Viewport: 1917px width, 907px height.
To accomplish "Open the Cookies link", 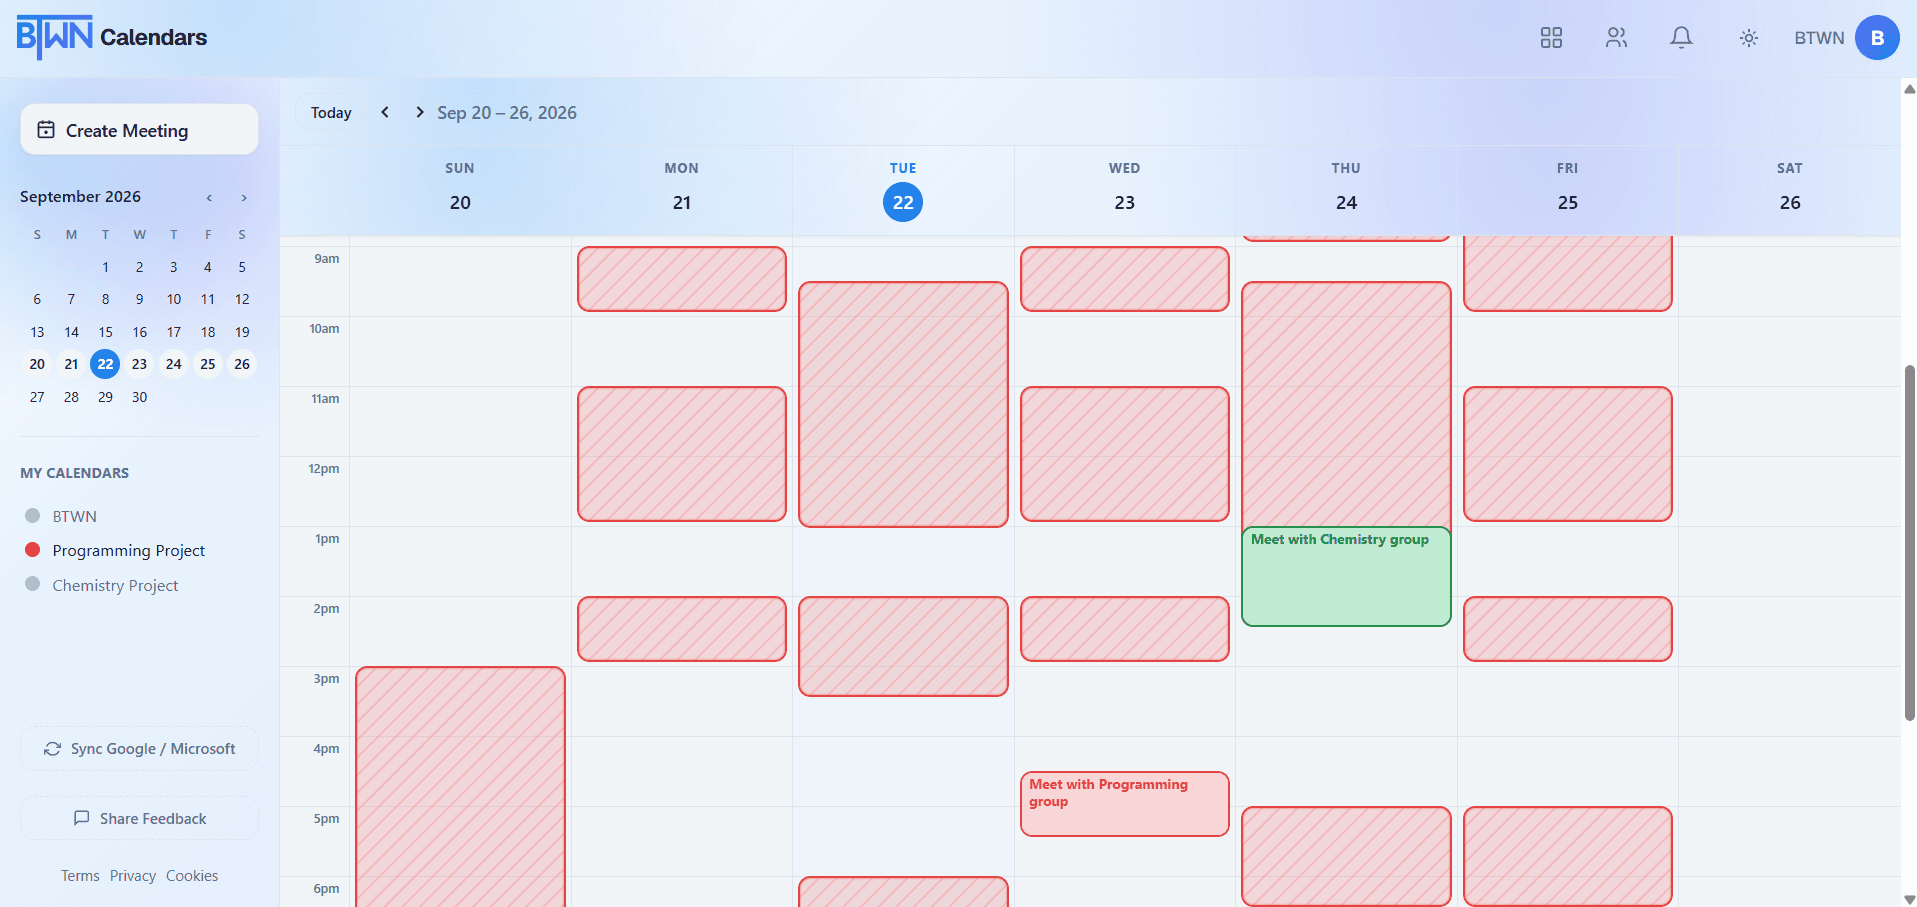I will point(192,876).
